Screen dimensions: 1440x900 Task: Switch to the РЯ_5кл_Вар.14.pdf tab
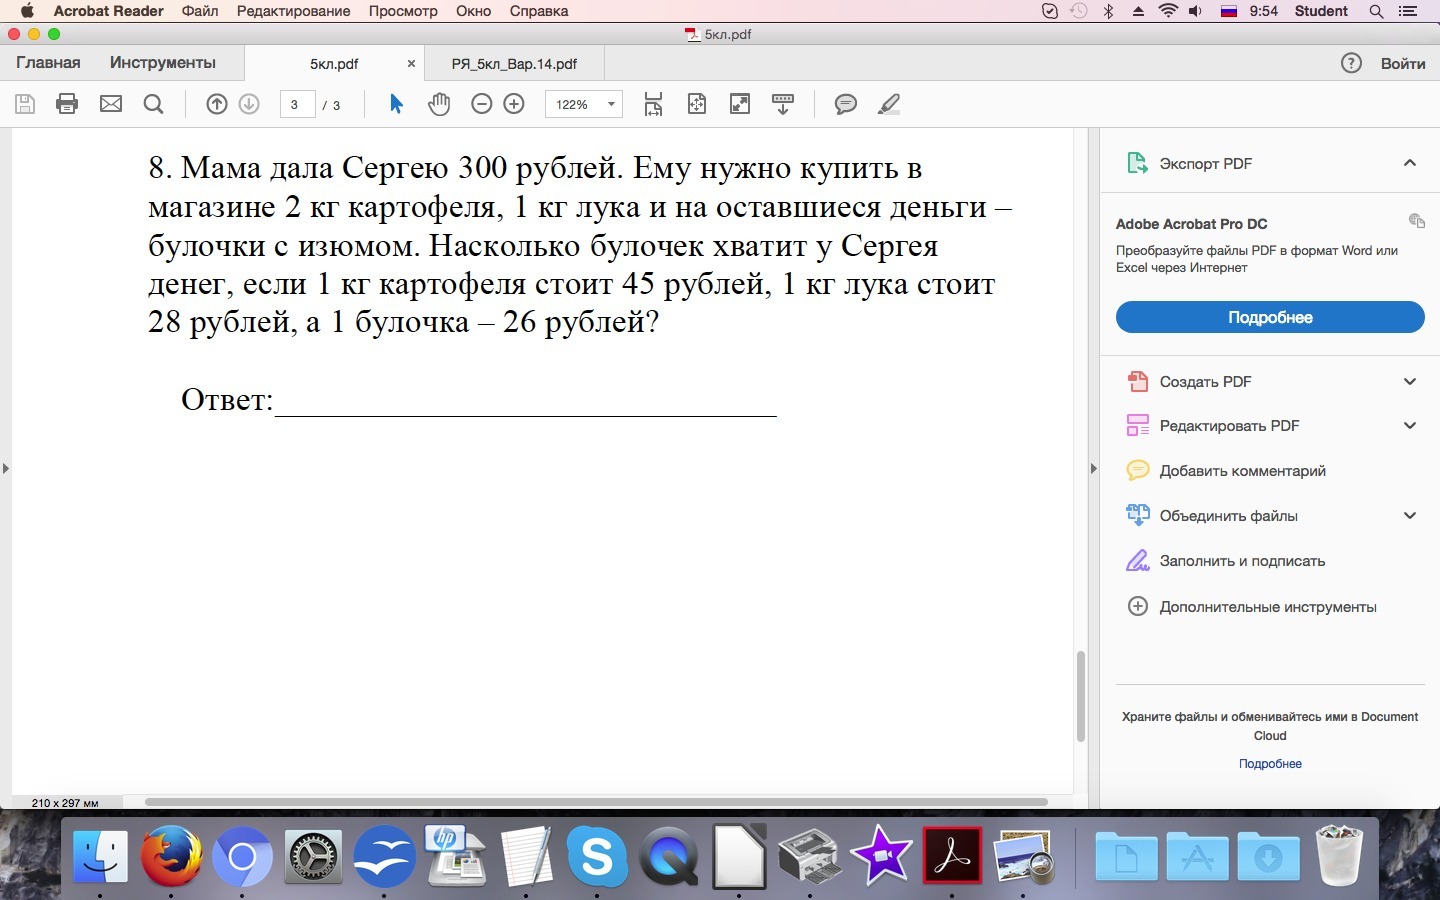click(514, 64)
